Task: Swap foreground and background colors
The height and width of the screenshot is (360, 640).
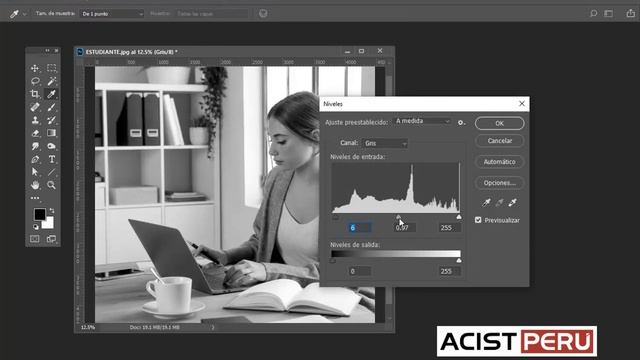Action: (52, 211)
